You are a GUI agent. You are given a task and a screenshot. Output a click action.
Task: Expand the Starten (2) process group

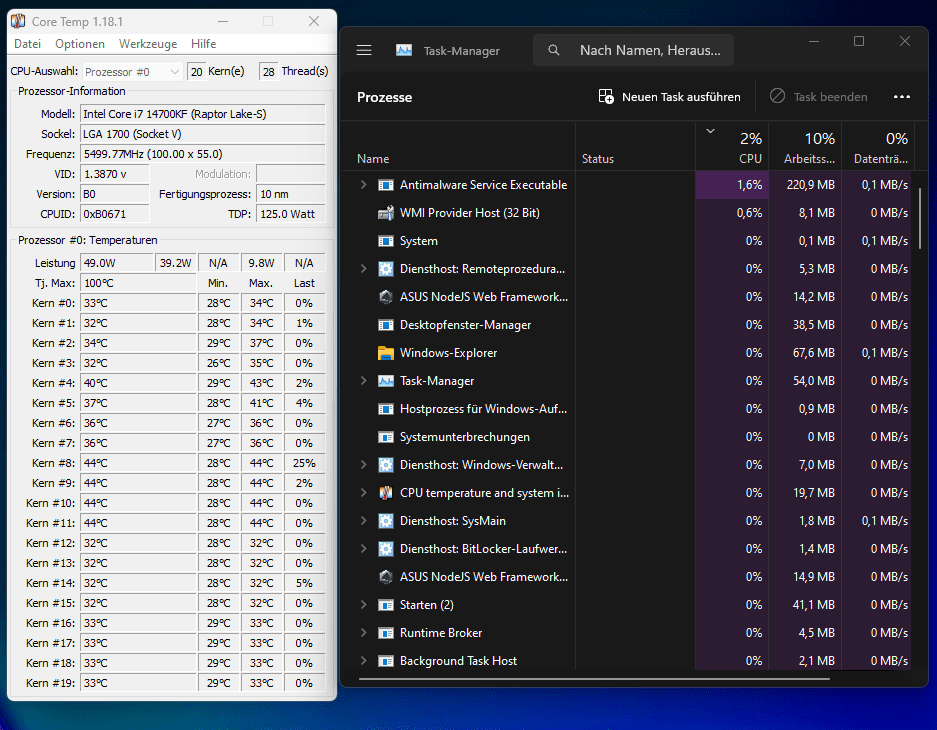[x=363, y=605]
